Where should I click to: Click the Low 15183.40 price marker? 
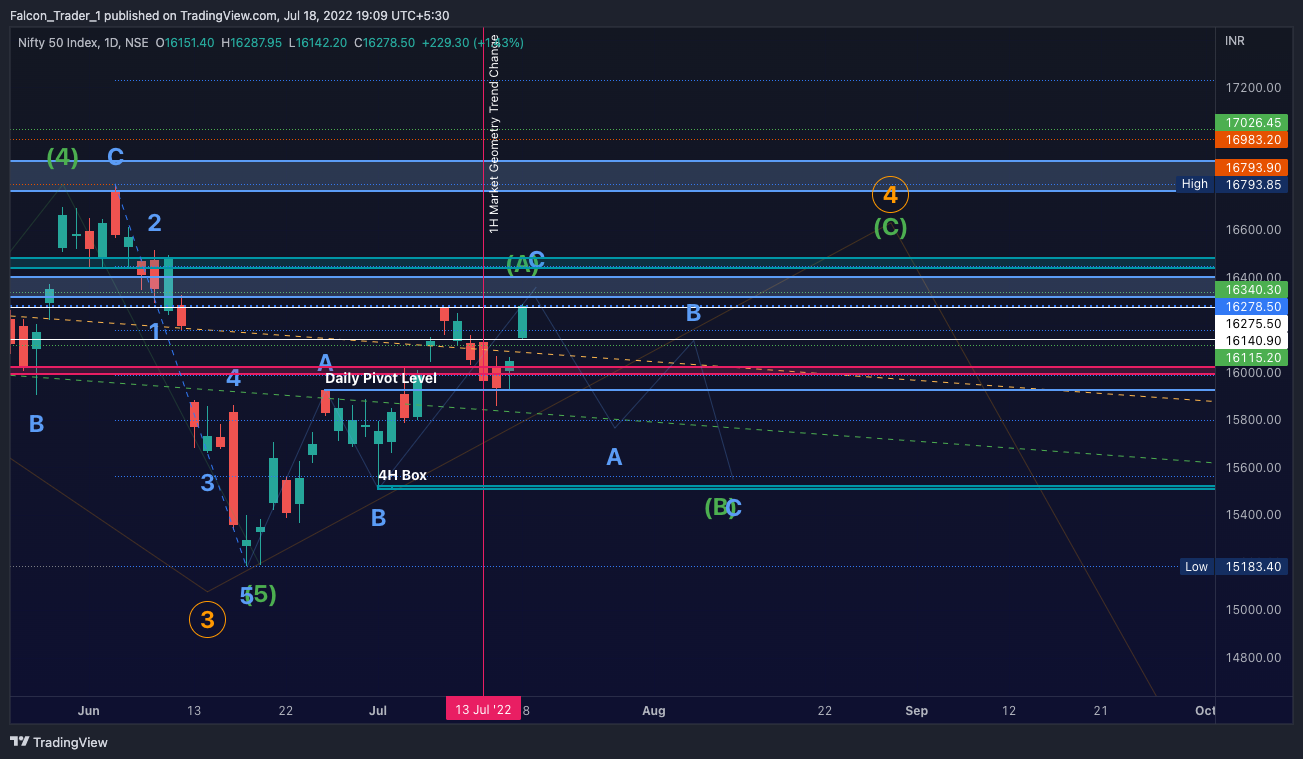point(1235,567)
